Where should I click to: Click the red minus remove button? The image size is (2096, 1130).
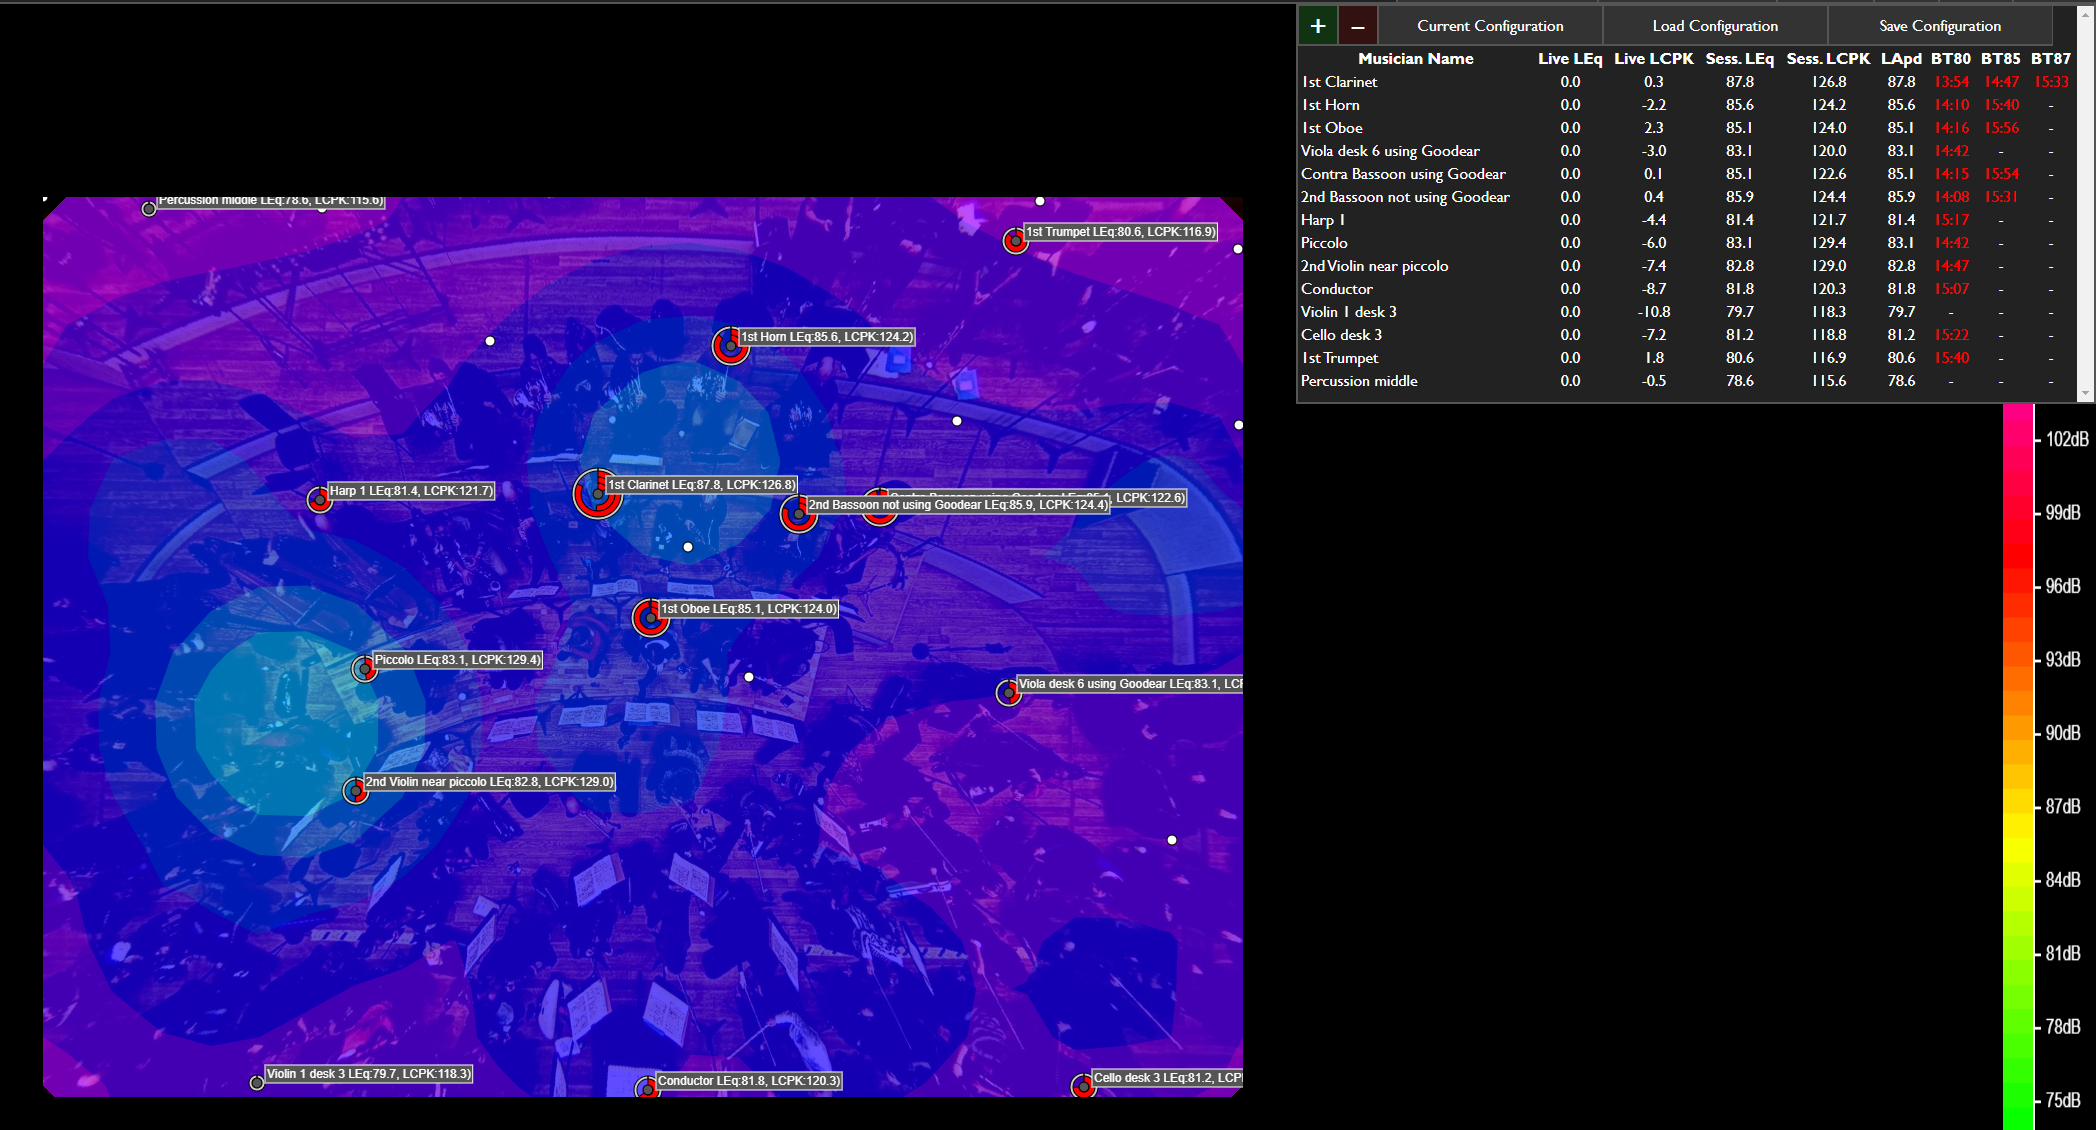[1358, 26]
